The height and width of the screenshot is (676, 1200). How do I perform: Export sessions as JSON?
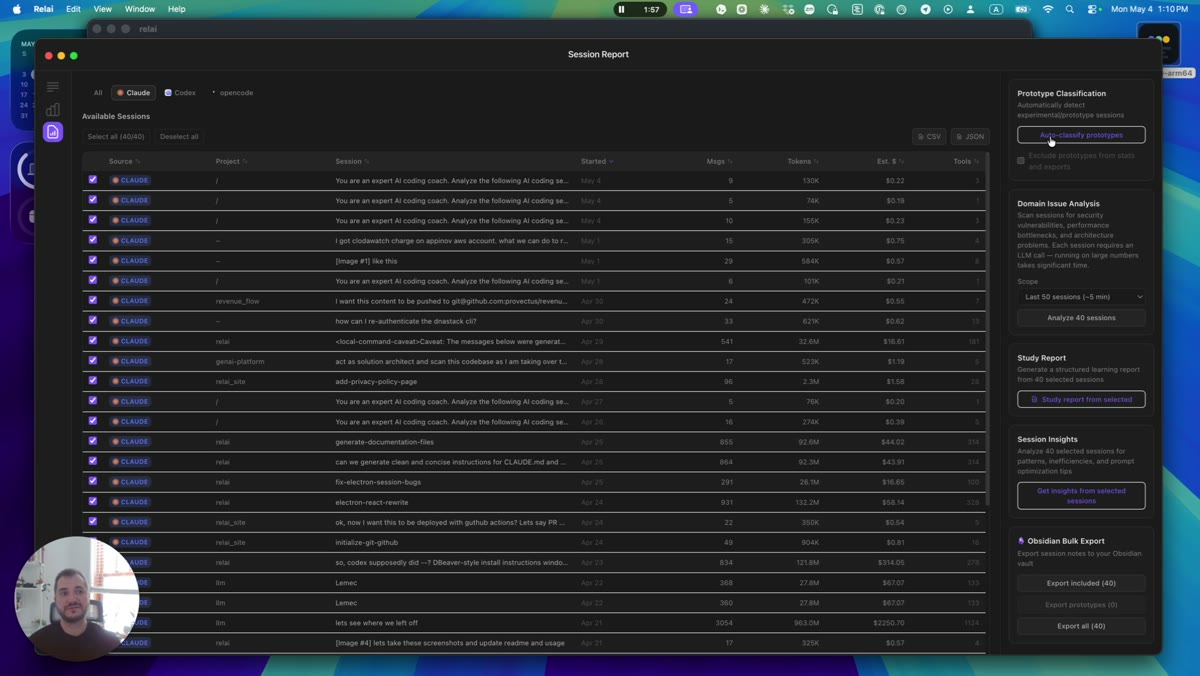pyautogui.click(x=970, y=136)
